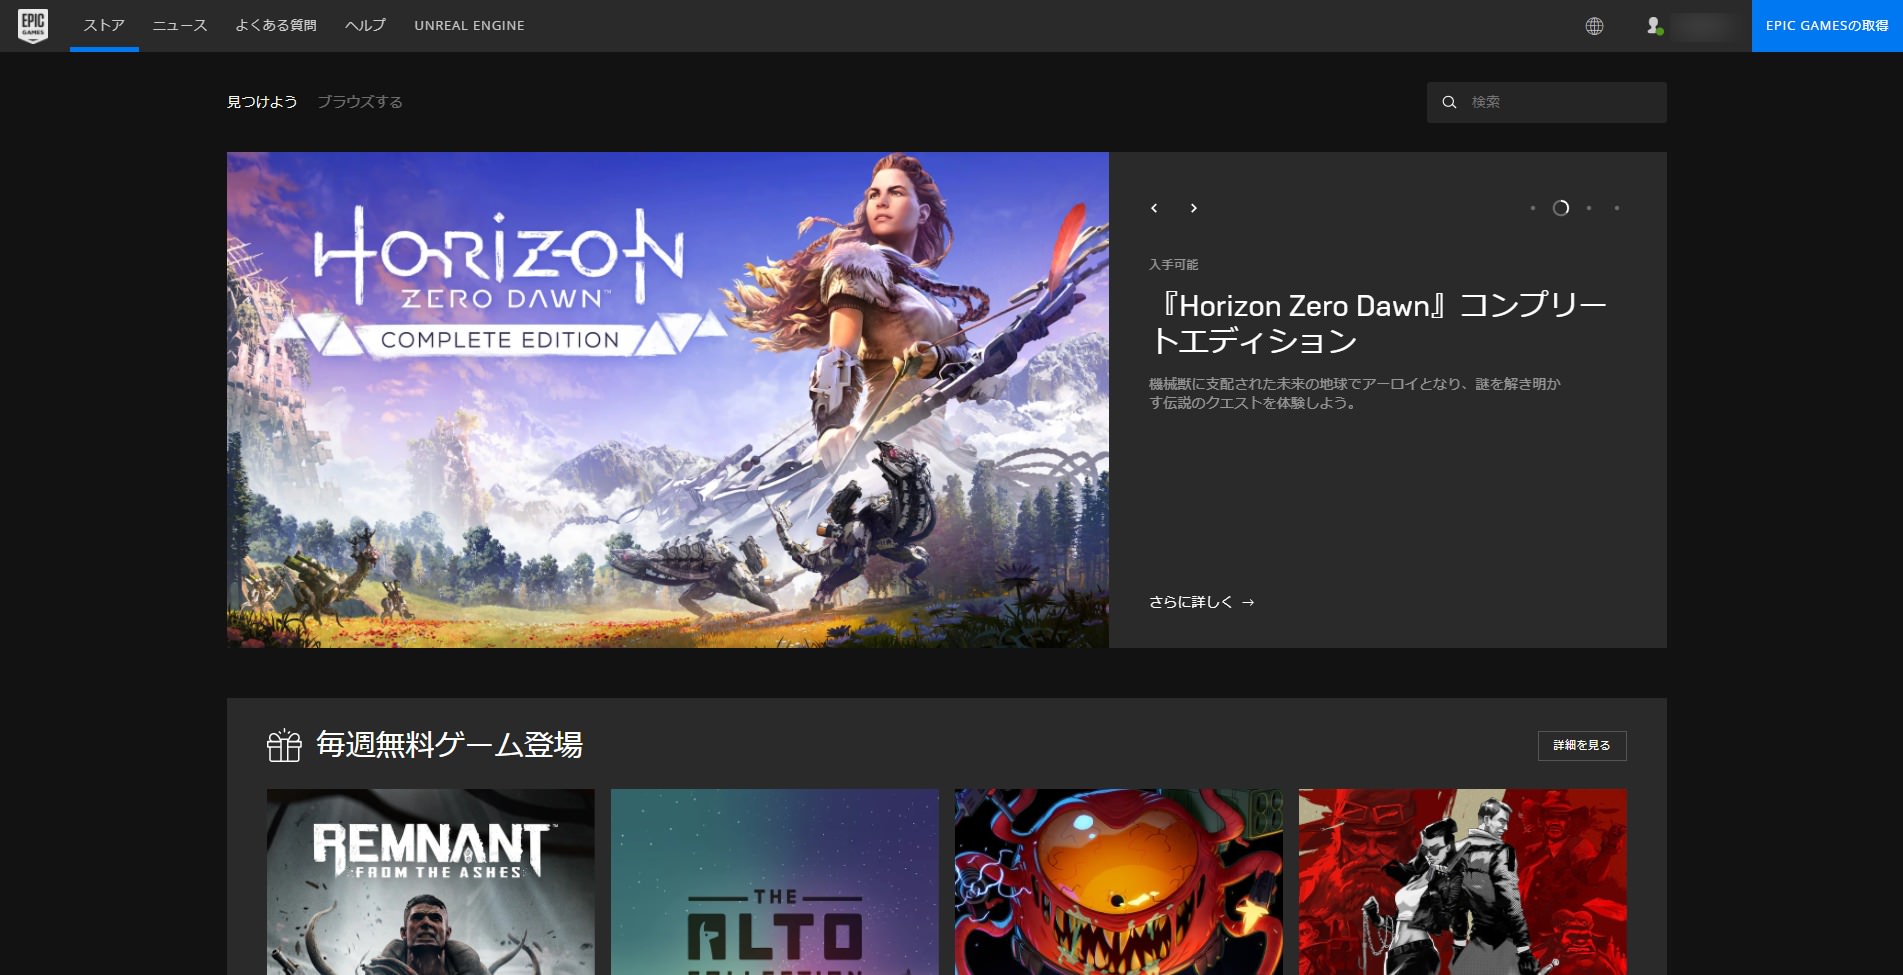Viewport: 1903px width, 975px height.
Task: Follow the さらに詳しく link
Action: (x=1201, y=602)
